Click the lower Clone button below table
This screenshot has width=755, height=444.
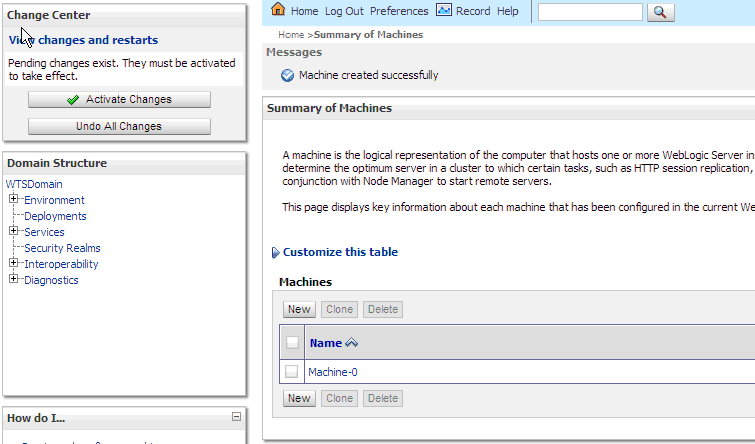coord(339,398)
